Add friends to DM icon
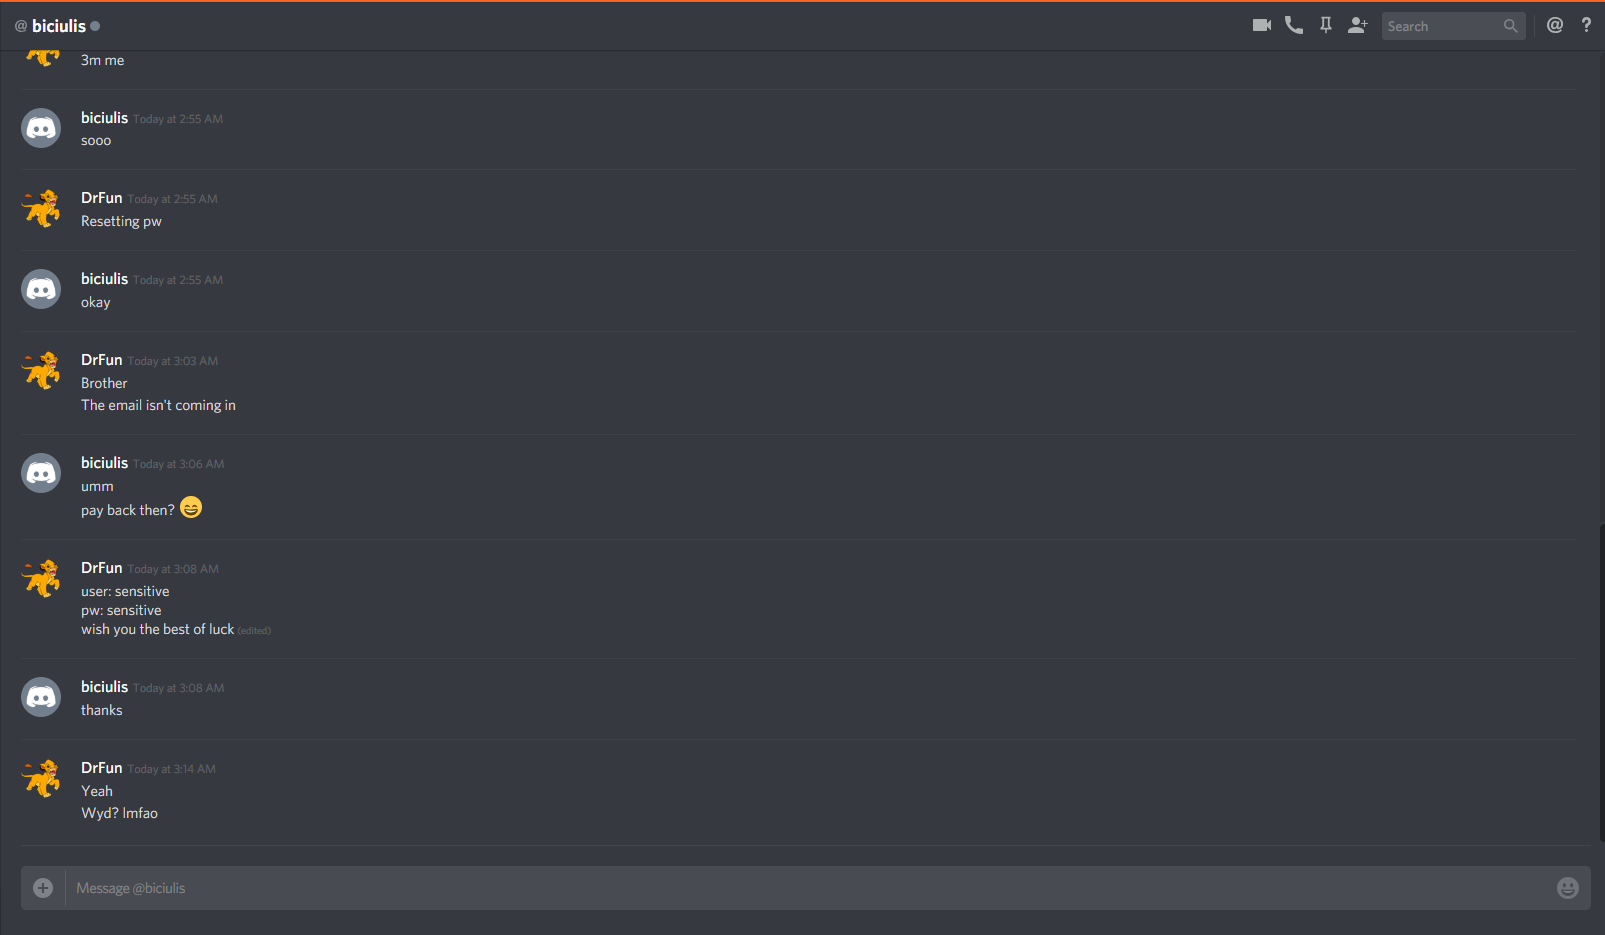 (x=1358, y=25)
